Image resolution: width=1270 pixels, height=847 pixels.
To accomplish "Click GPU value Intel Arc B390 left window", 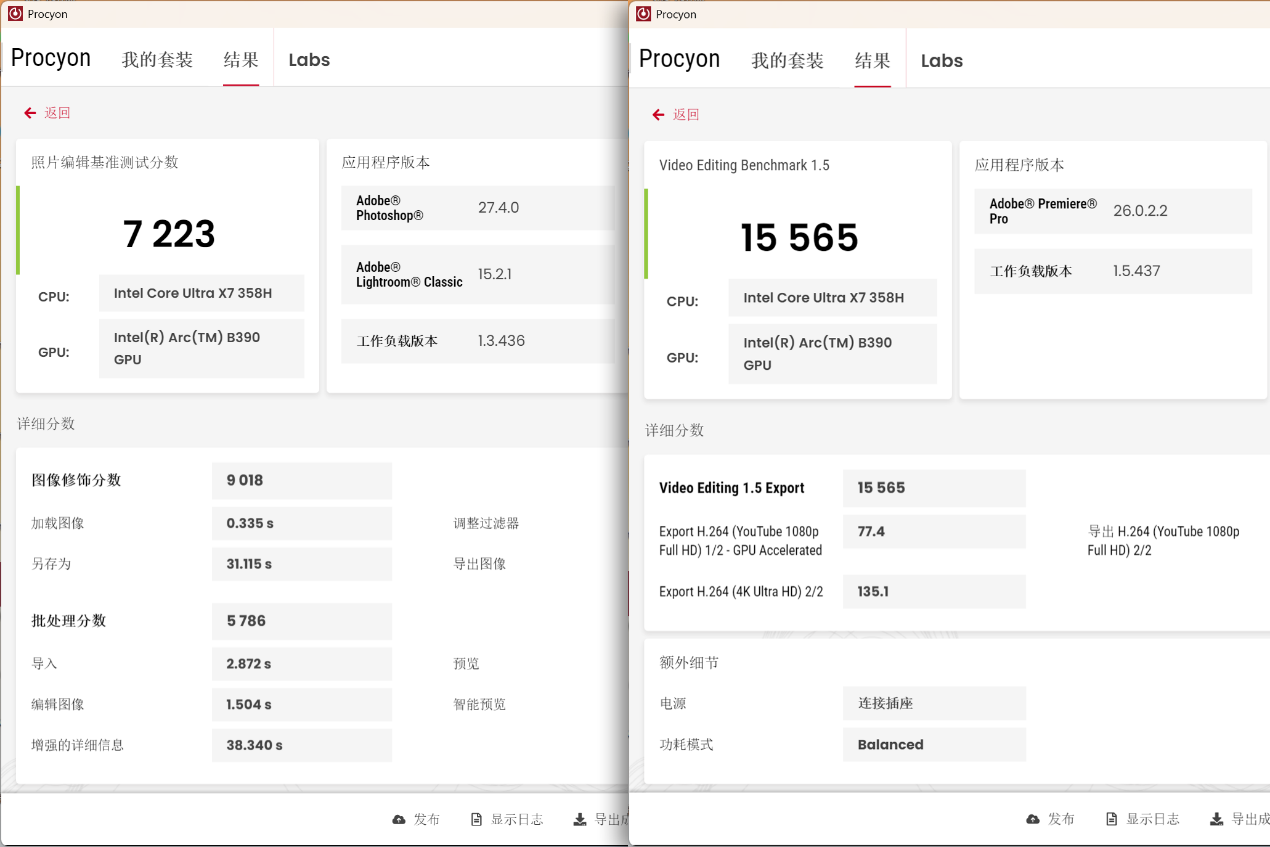I will 201,348.
